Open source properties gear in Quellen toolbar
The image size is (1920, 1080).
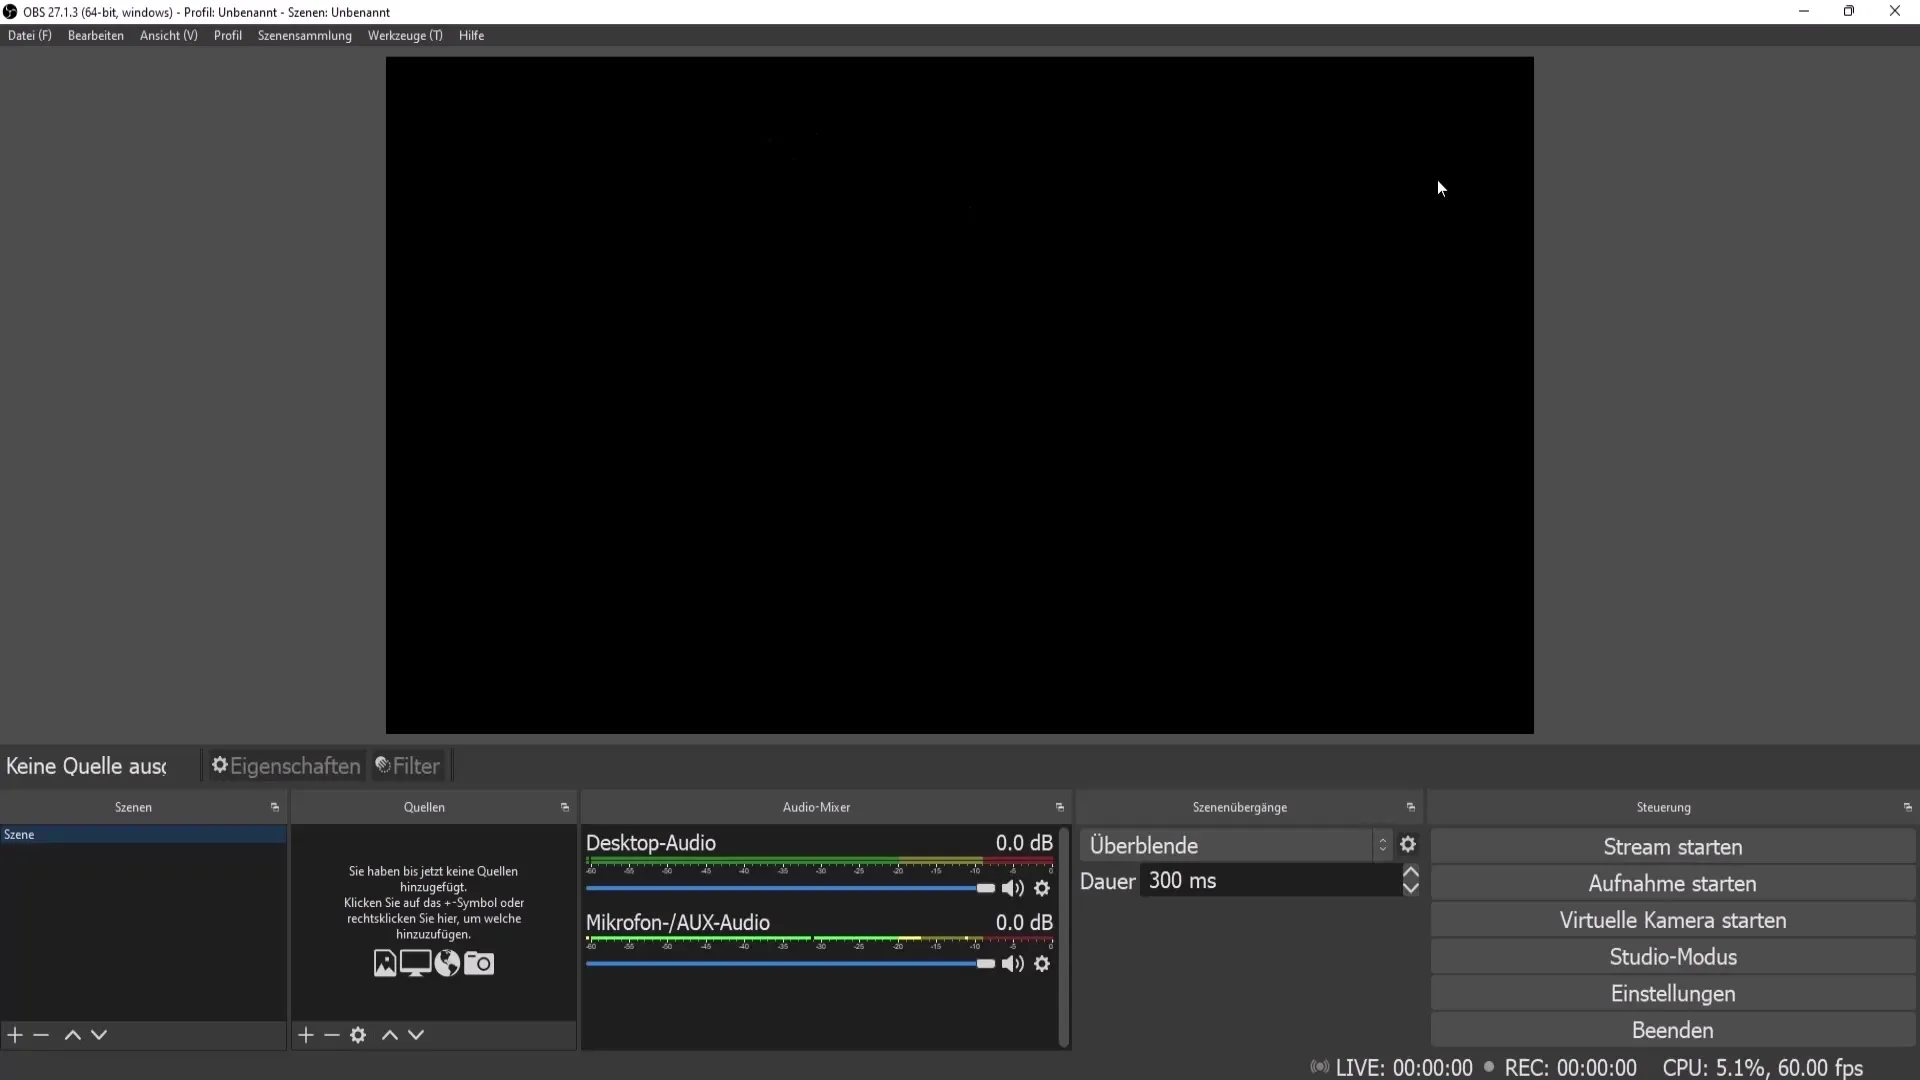click(358, 1035)
